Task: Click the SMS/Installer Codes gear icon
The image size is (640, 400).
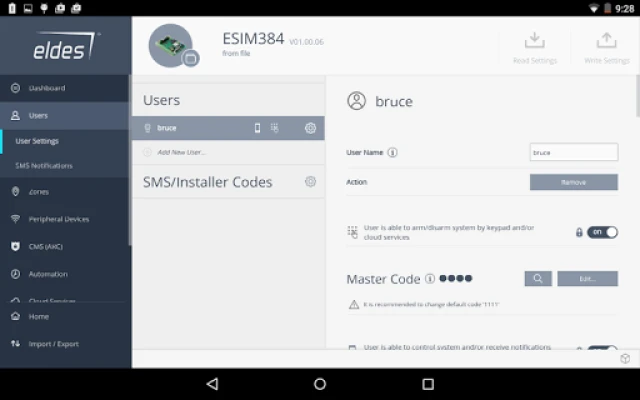Action: 310,182
